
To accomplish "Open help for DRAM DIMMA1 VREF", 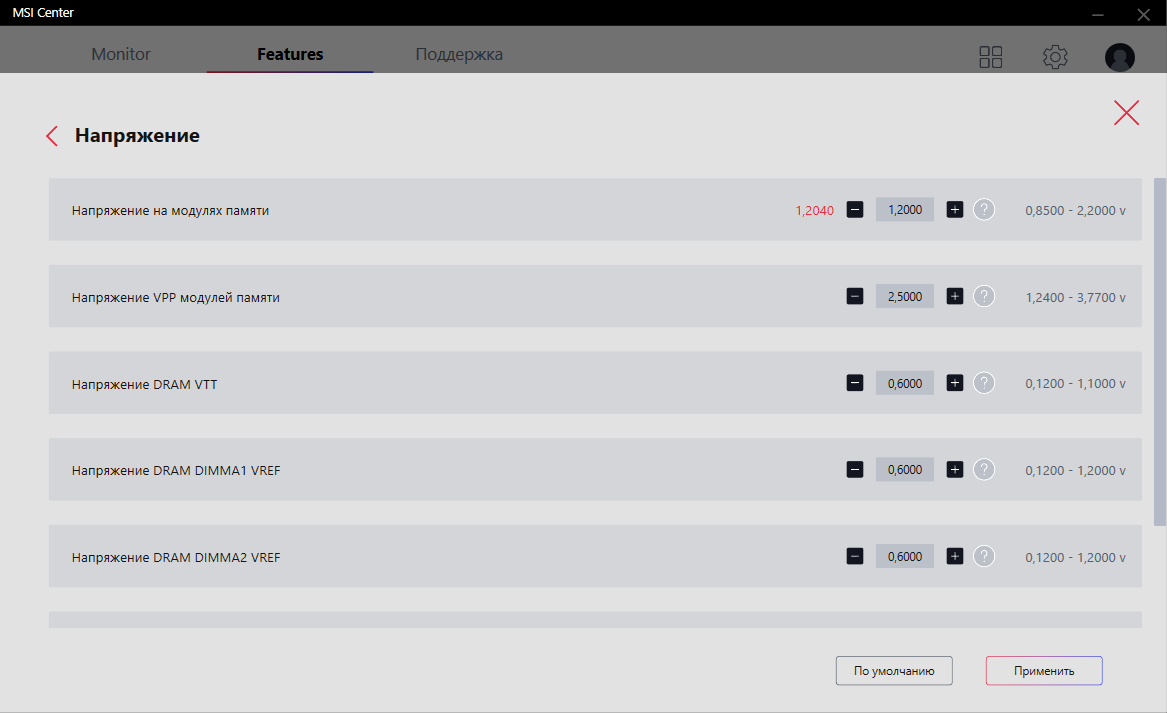I will pos(984,469).
